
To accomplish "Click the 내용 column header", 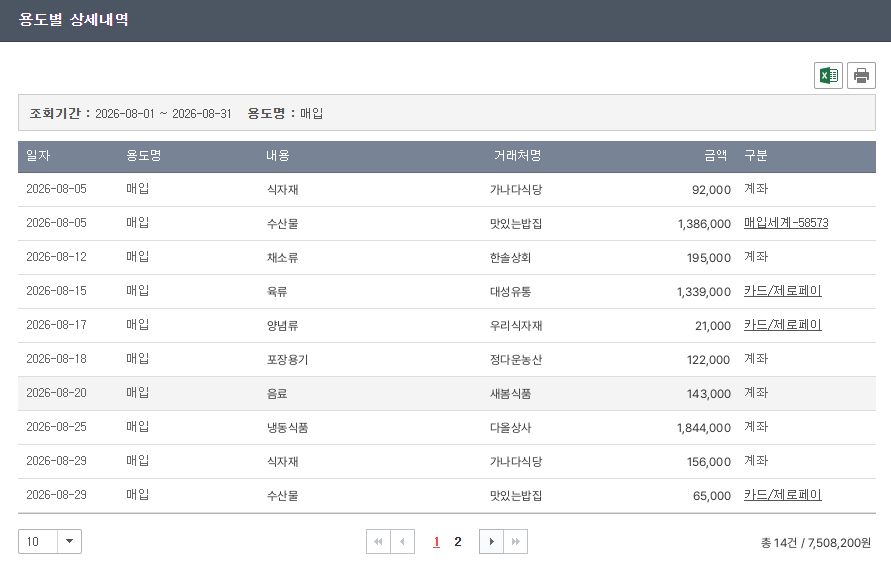I will click(278, 156).
